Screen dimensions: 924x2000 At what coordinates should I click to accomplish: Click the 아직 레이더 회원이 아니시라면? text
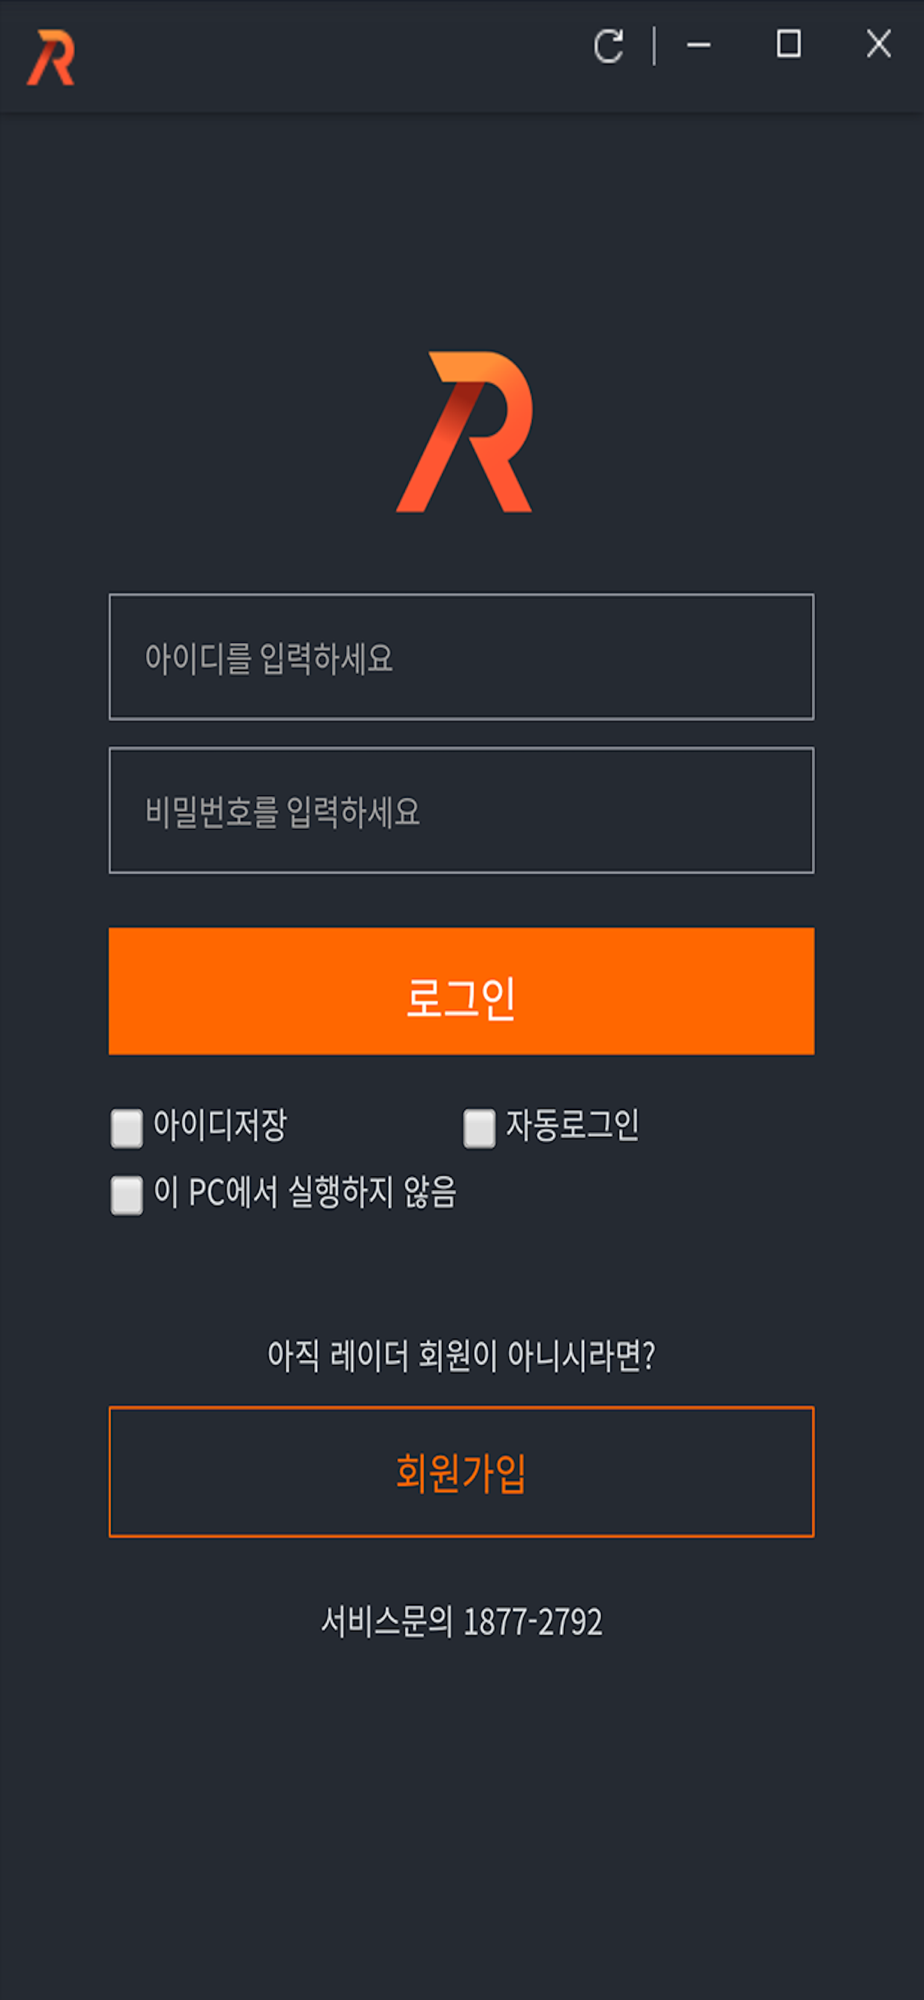[461, 1356]
